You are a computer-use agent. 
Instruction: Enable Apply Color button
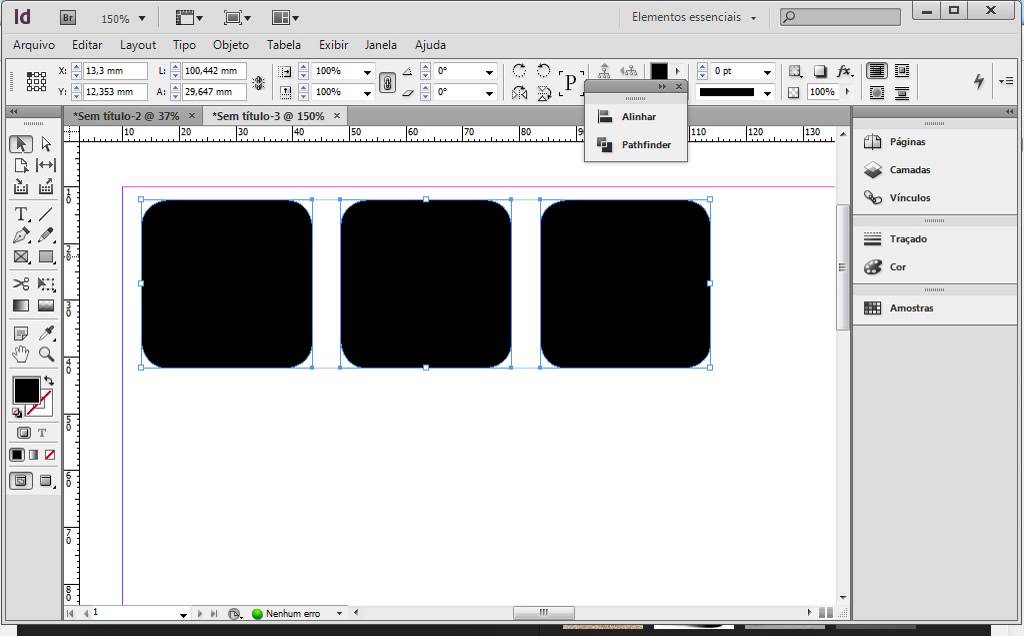pyautogui.click(x=17, y=454)
